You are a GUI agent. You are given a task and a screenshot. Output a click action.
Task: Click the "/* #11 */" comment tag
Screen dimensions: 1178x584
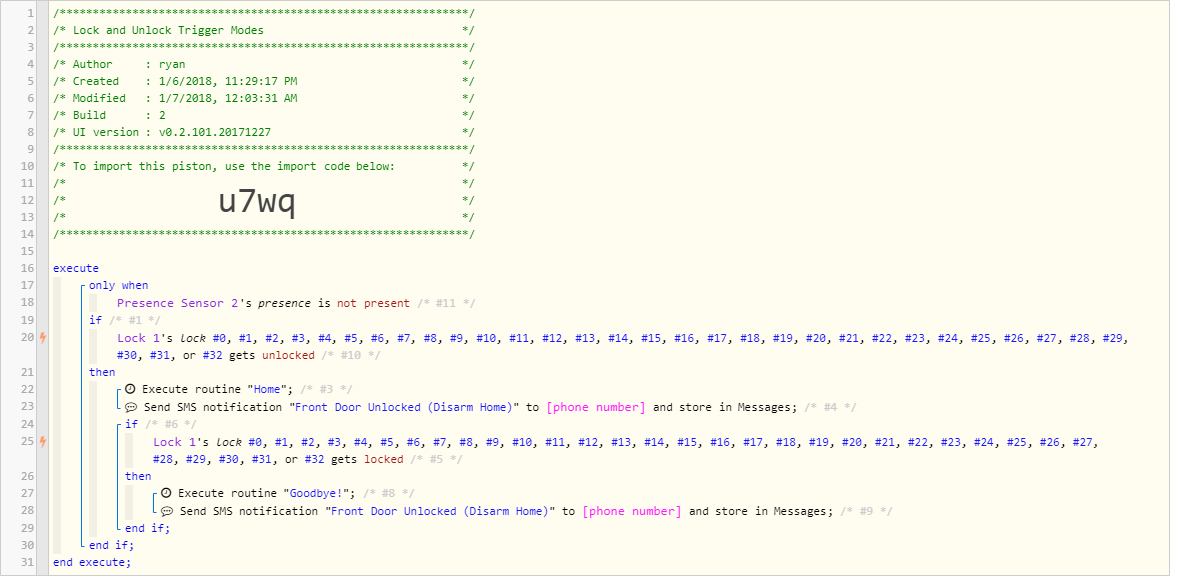(446, 303)
